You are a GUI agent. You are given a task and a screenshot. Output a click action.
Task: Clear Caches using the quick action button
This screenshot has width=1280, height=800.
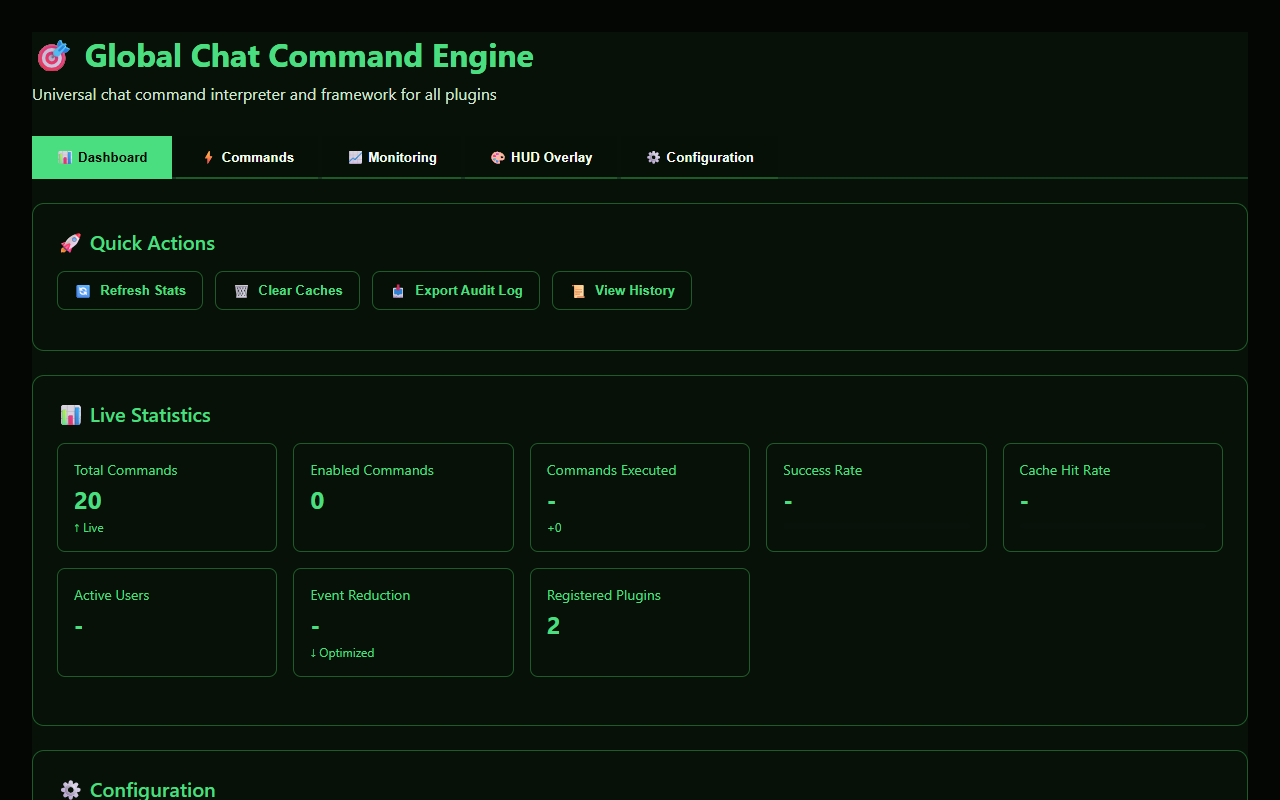(287, 291)
